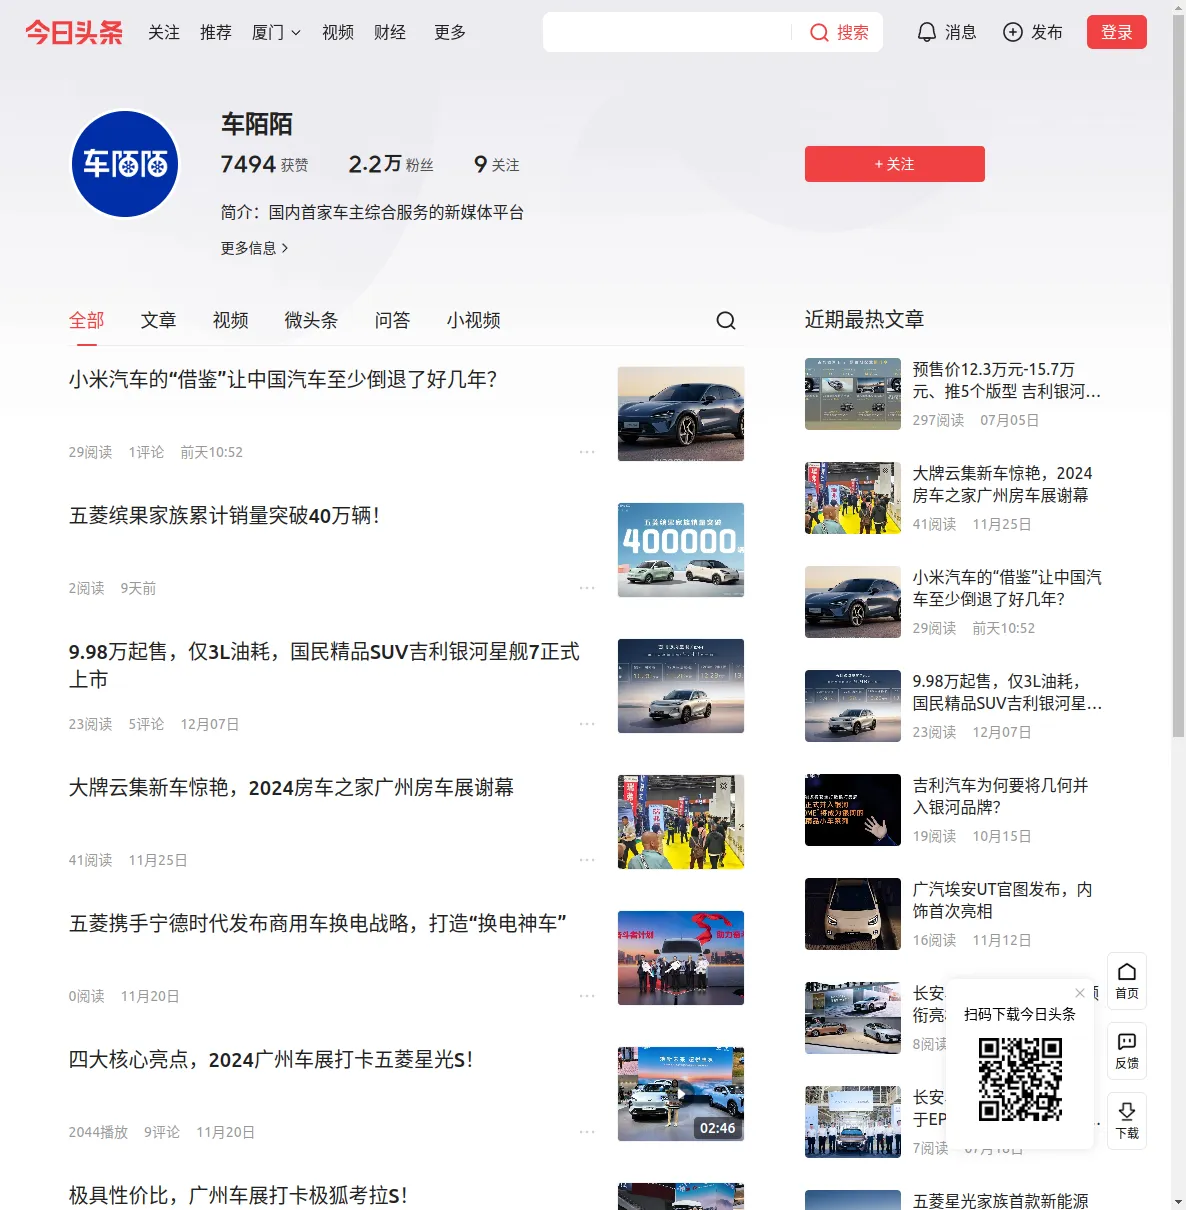1186x1210 pixels.
Task: Open sidebar article 五菱星光家族首款新能源
Action: tap(1000, 1200)
